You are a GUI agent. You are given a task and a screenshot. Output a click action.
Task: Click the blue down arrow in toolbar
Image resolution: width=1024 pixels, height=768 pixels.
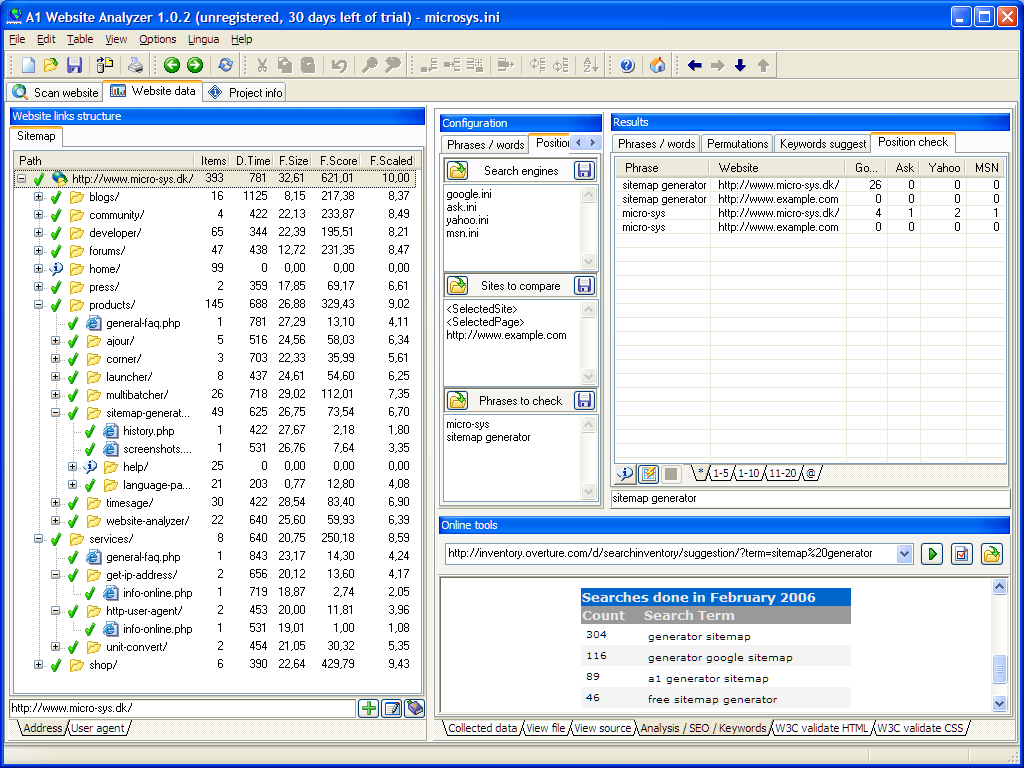(740, 65)
